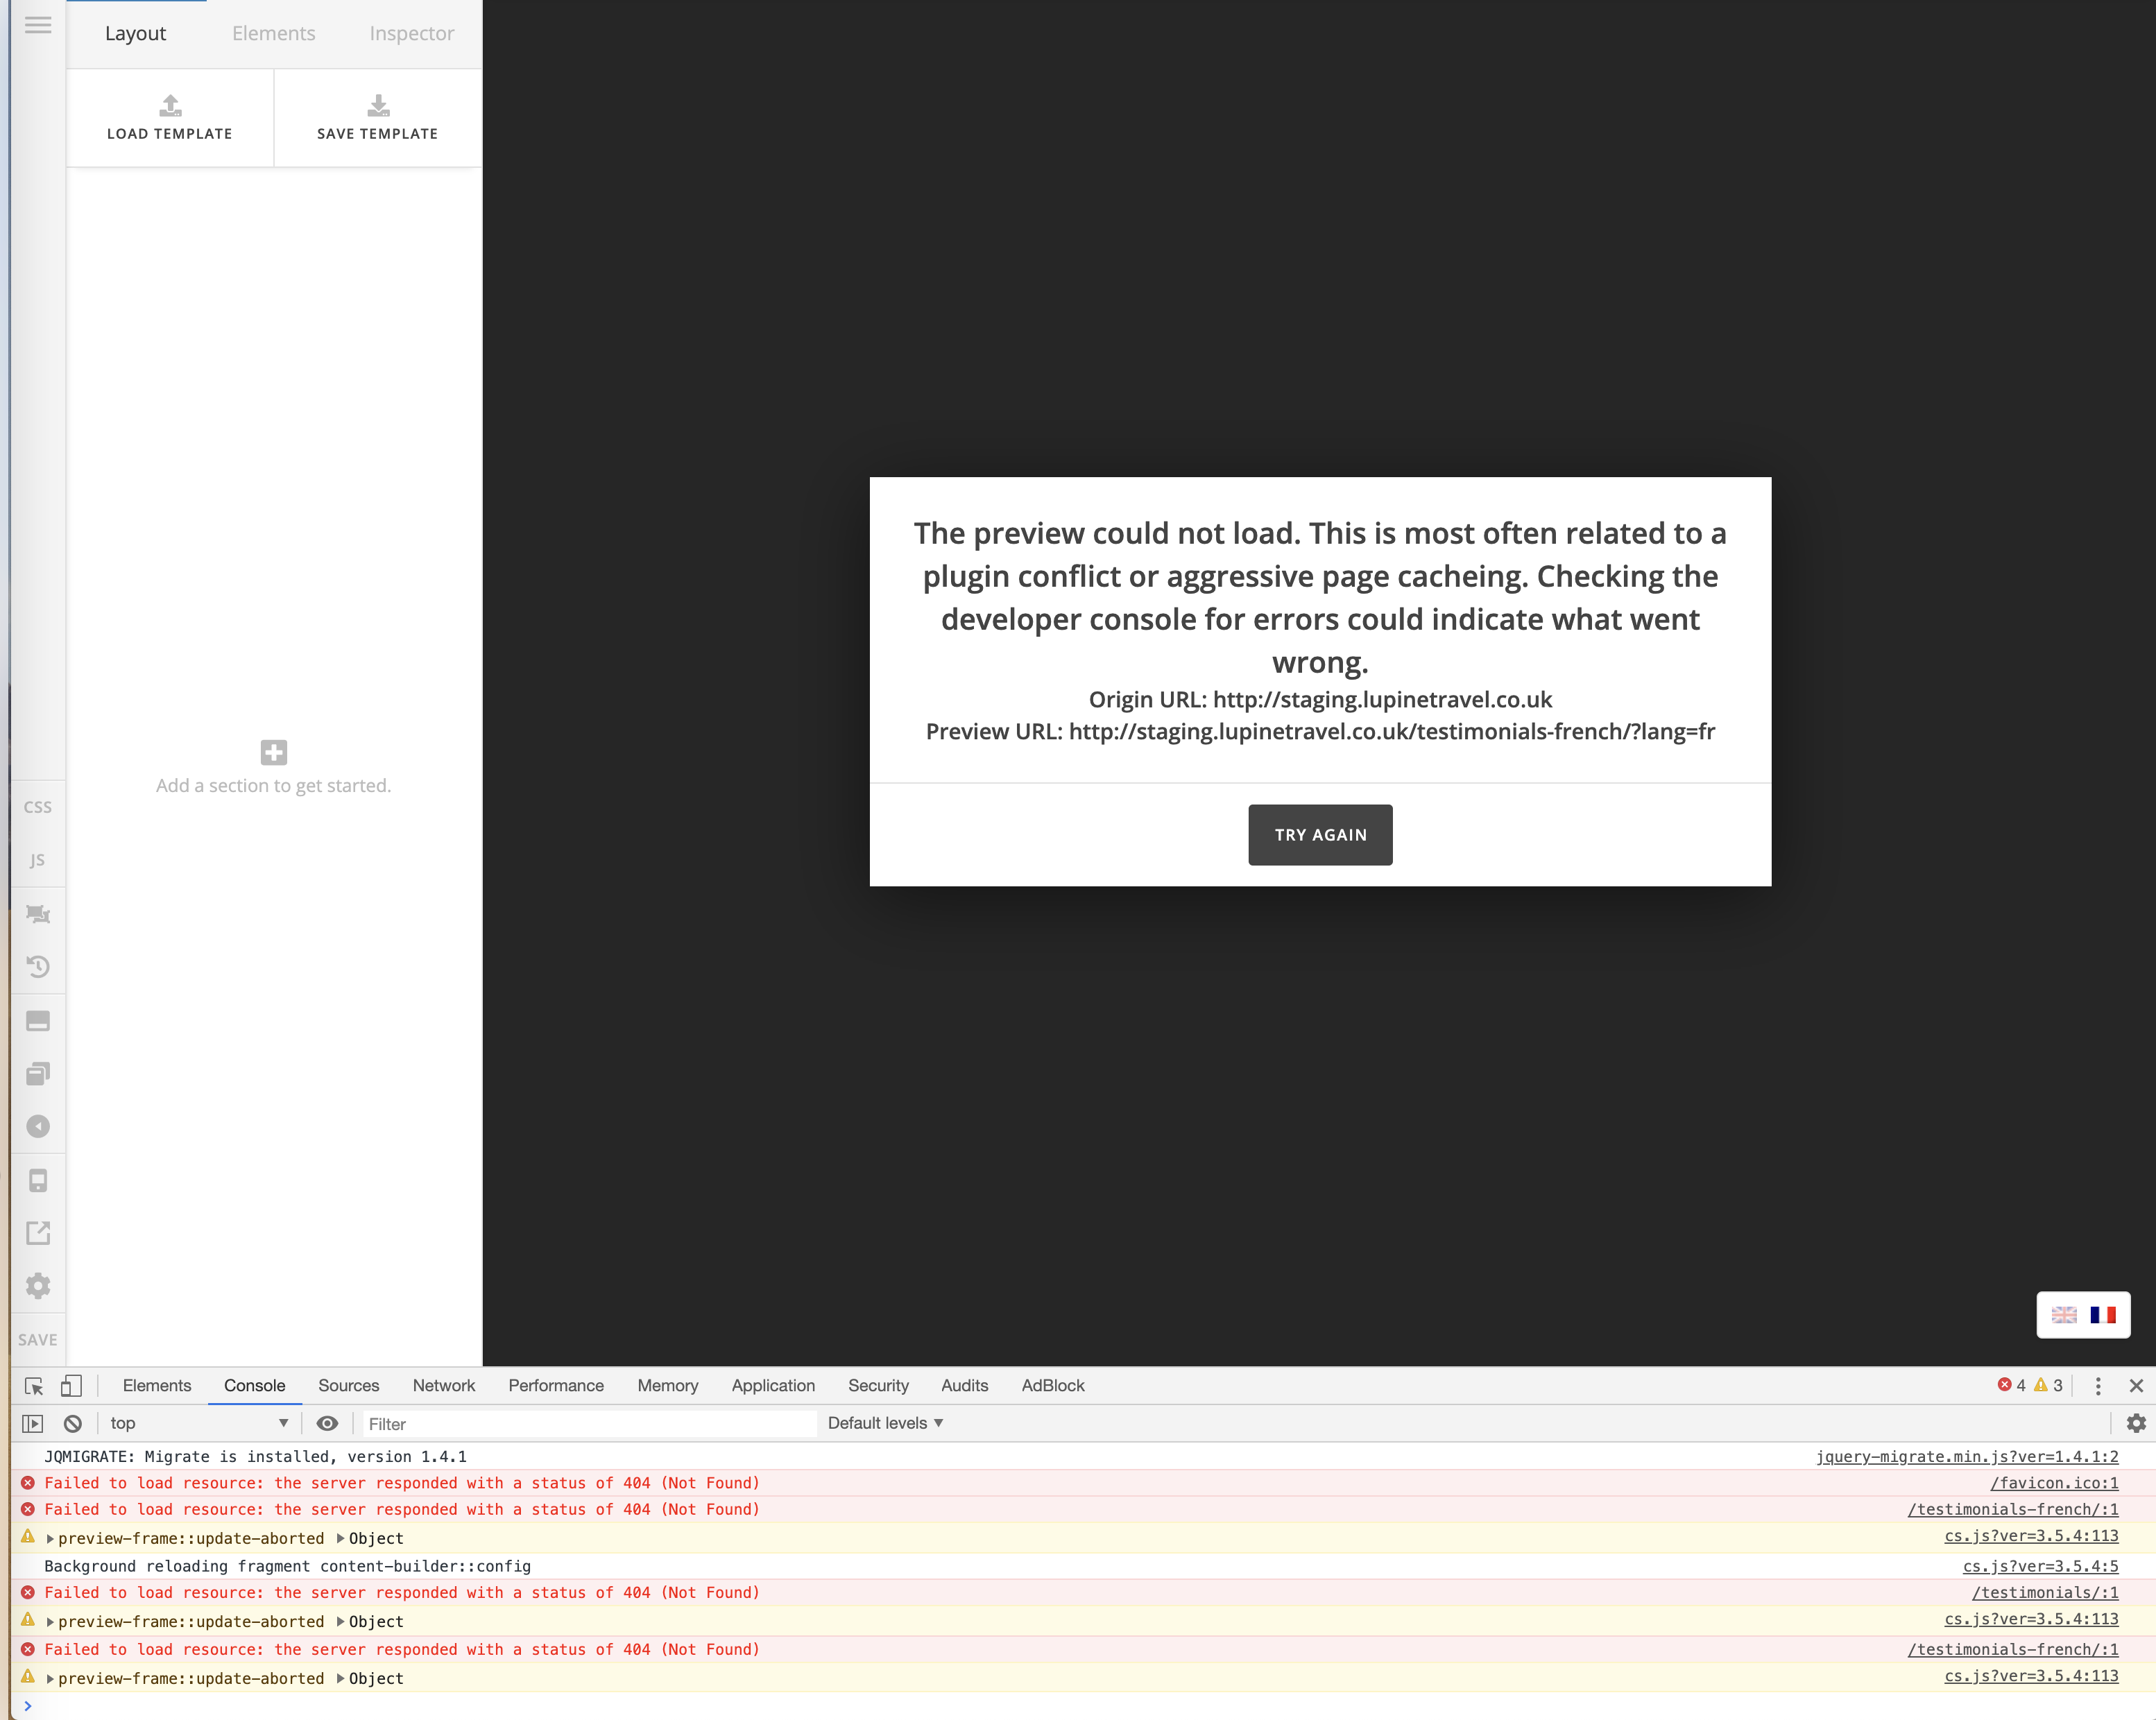This screenshot has height=1720, width=2156.
Task: Click the plus icon to add section
Action: [x=273, y=752]
